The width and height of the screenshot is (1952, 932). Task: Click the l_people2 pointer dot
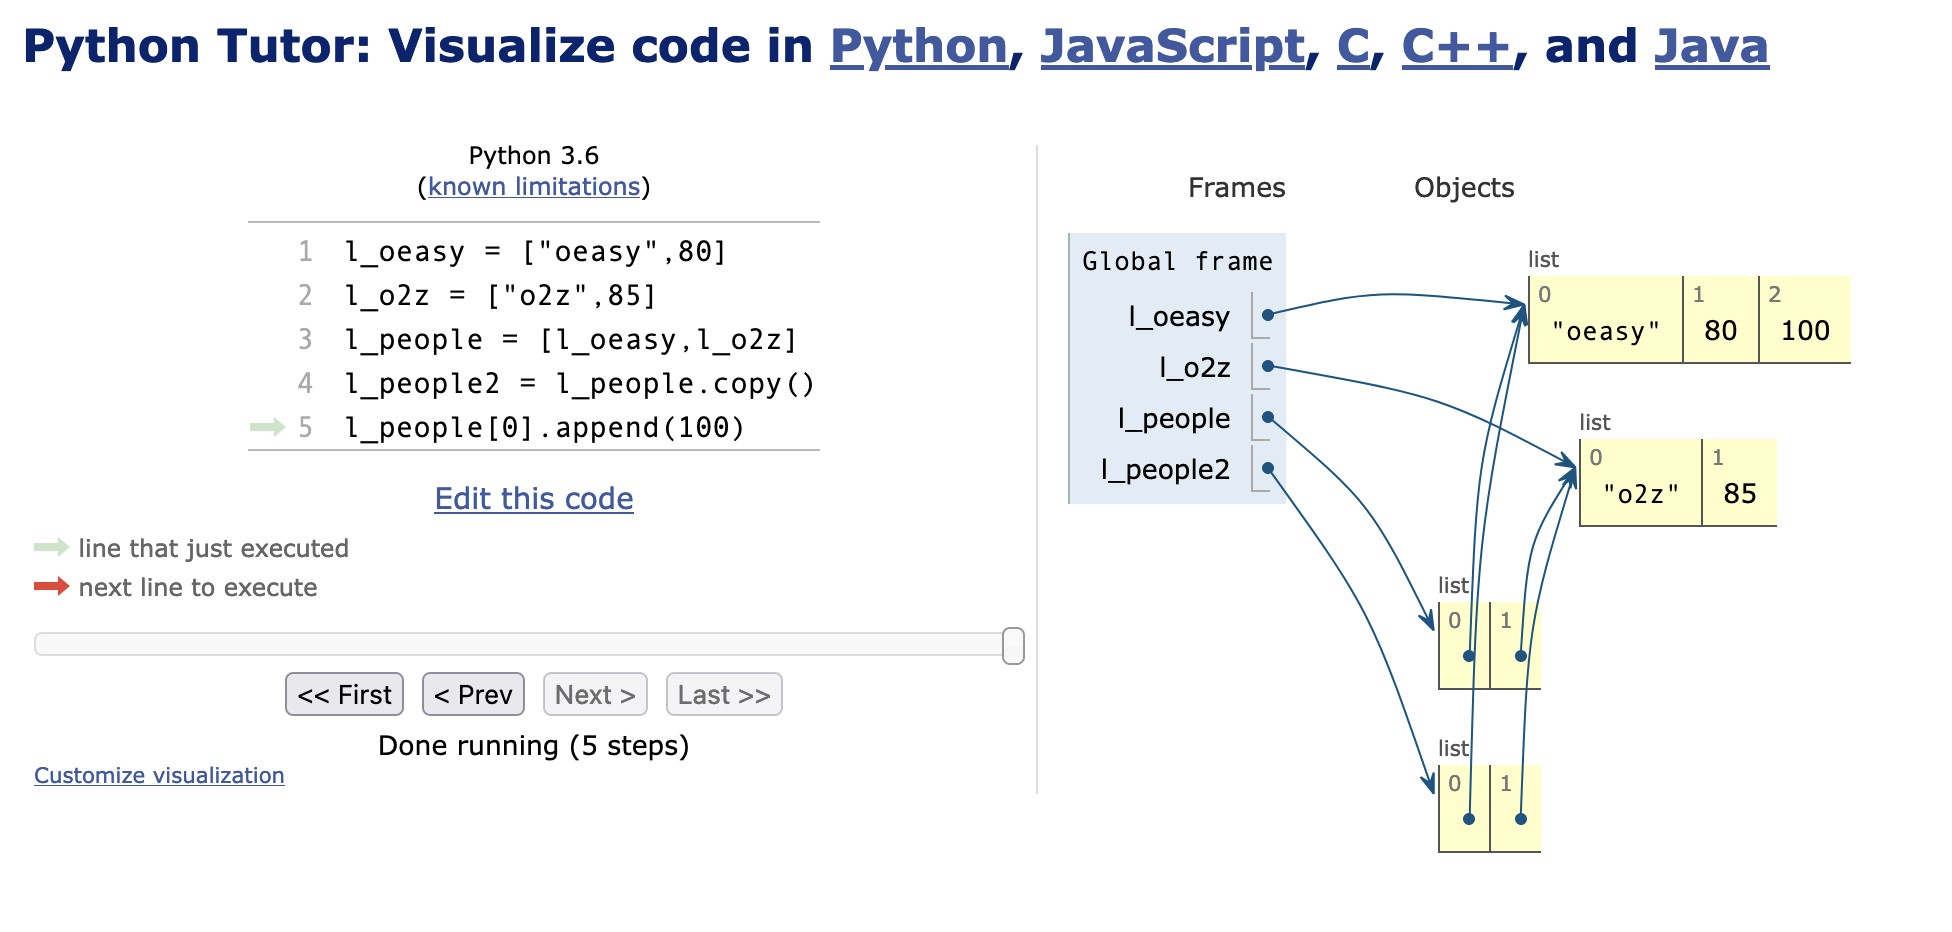(1267, 468)
